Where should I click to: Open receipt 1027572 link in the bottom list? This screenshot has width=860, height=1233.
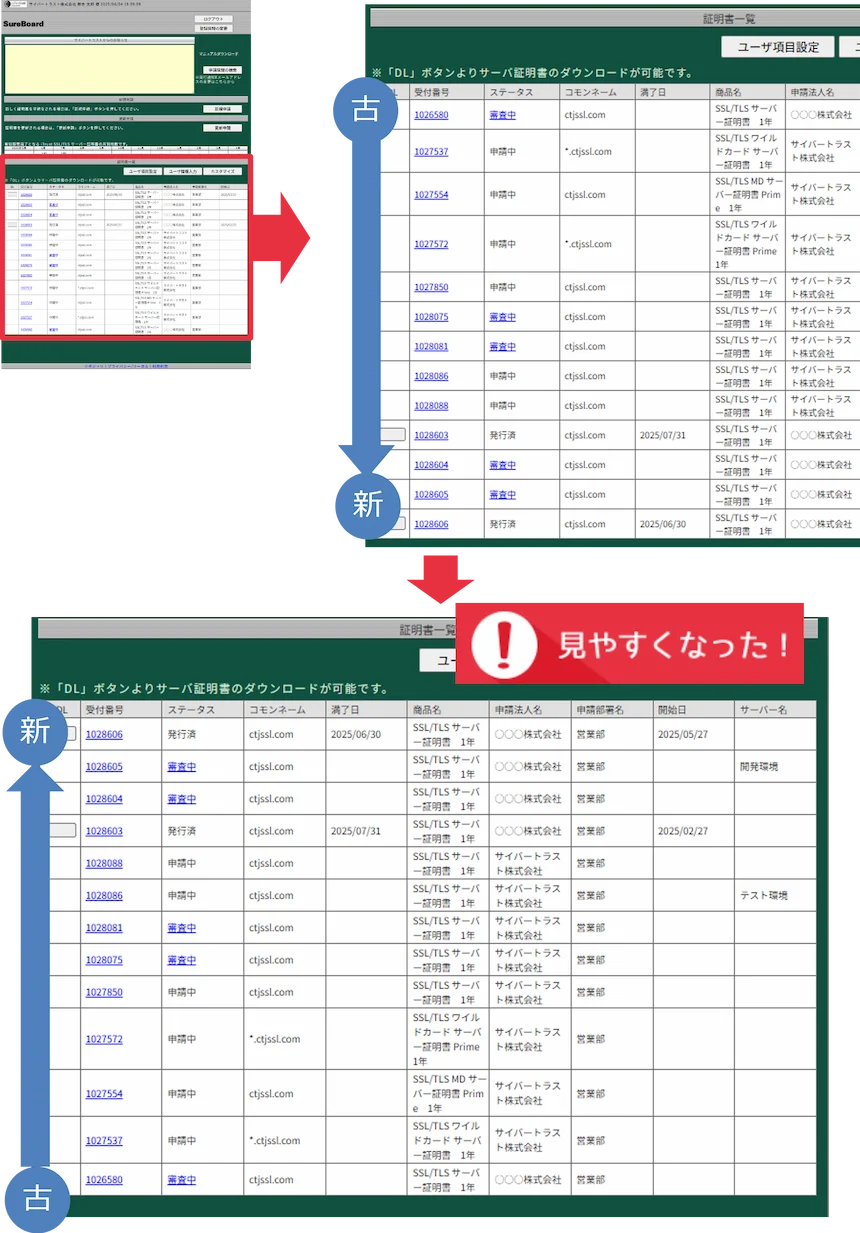(x=104, y=1039)
